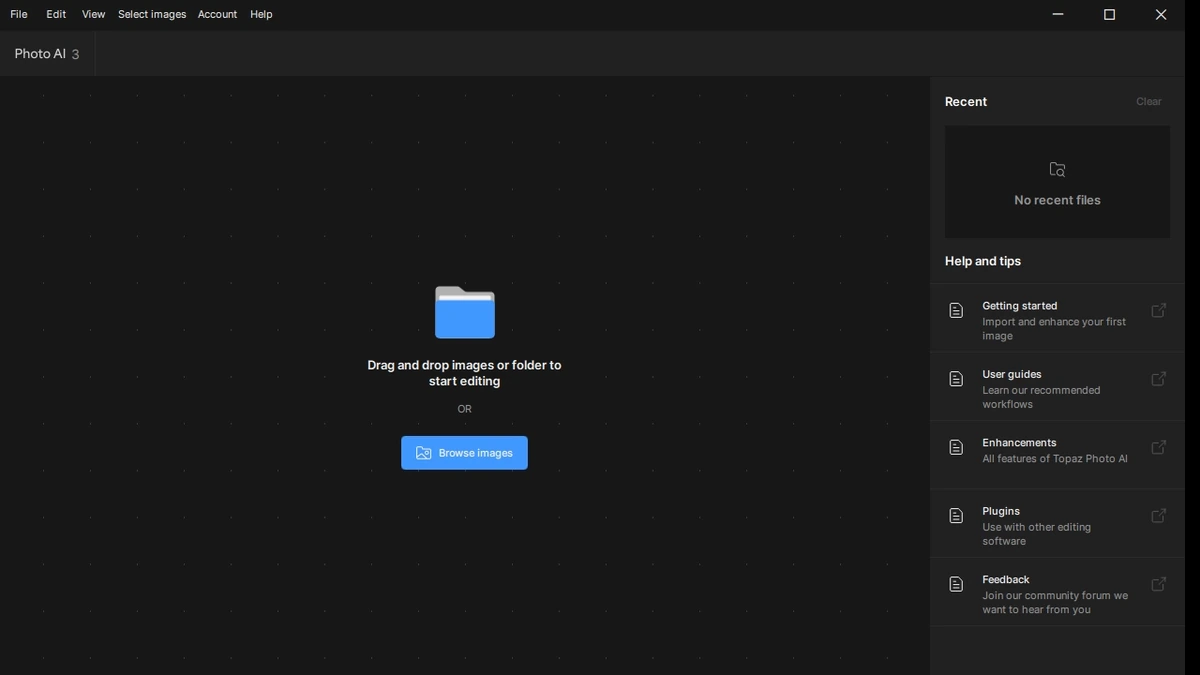Click the document icon beside Plugins
1200x675 pixels.
pos(956,516)
